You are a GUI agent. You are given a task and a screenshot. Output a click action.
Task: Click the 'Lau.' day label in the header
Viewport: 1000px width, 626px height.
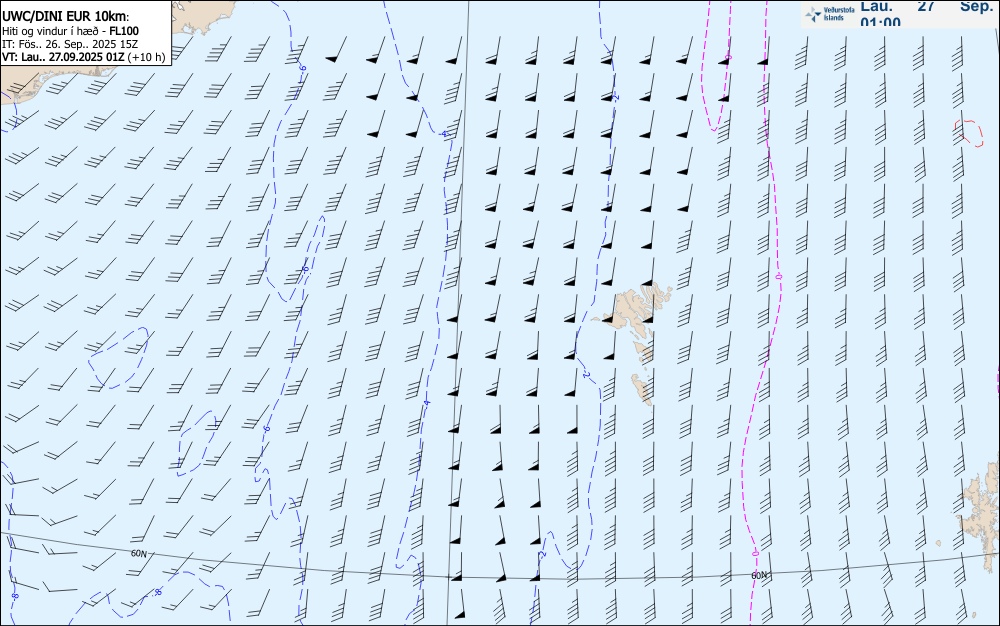pos(877,6)
